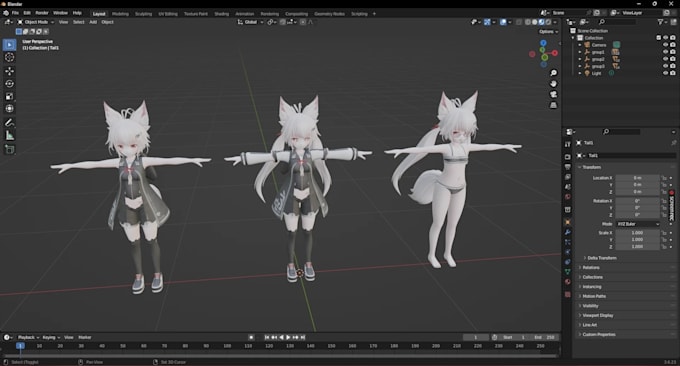
Task: Open timeline Keying menu
Action: [50, 337]
